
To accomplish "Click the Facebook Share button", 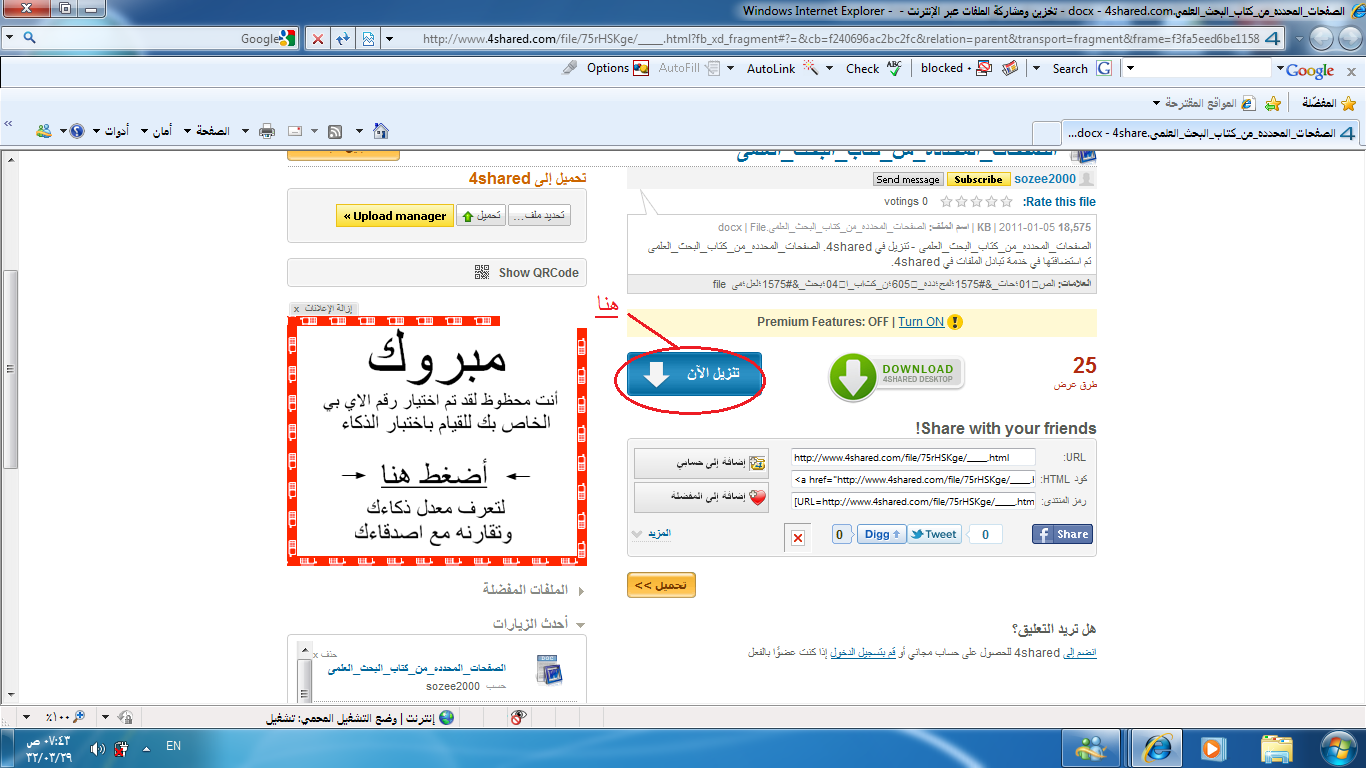I will coord(1062,534).
